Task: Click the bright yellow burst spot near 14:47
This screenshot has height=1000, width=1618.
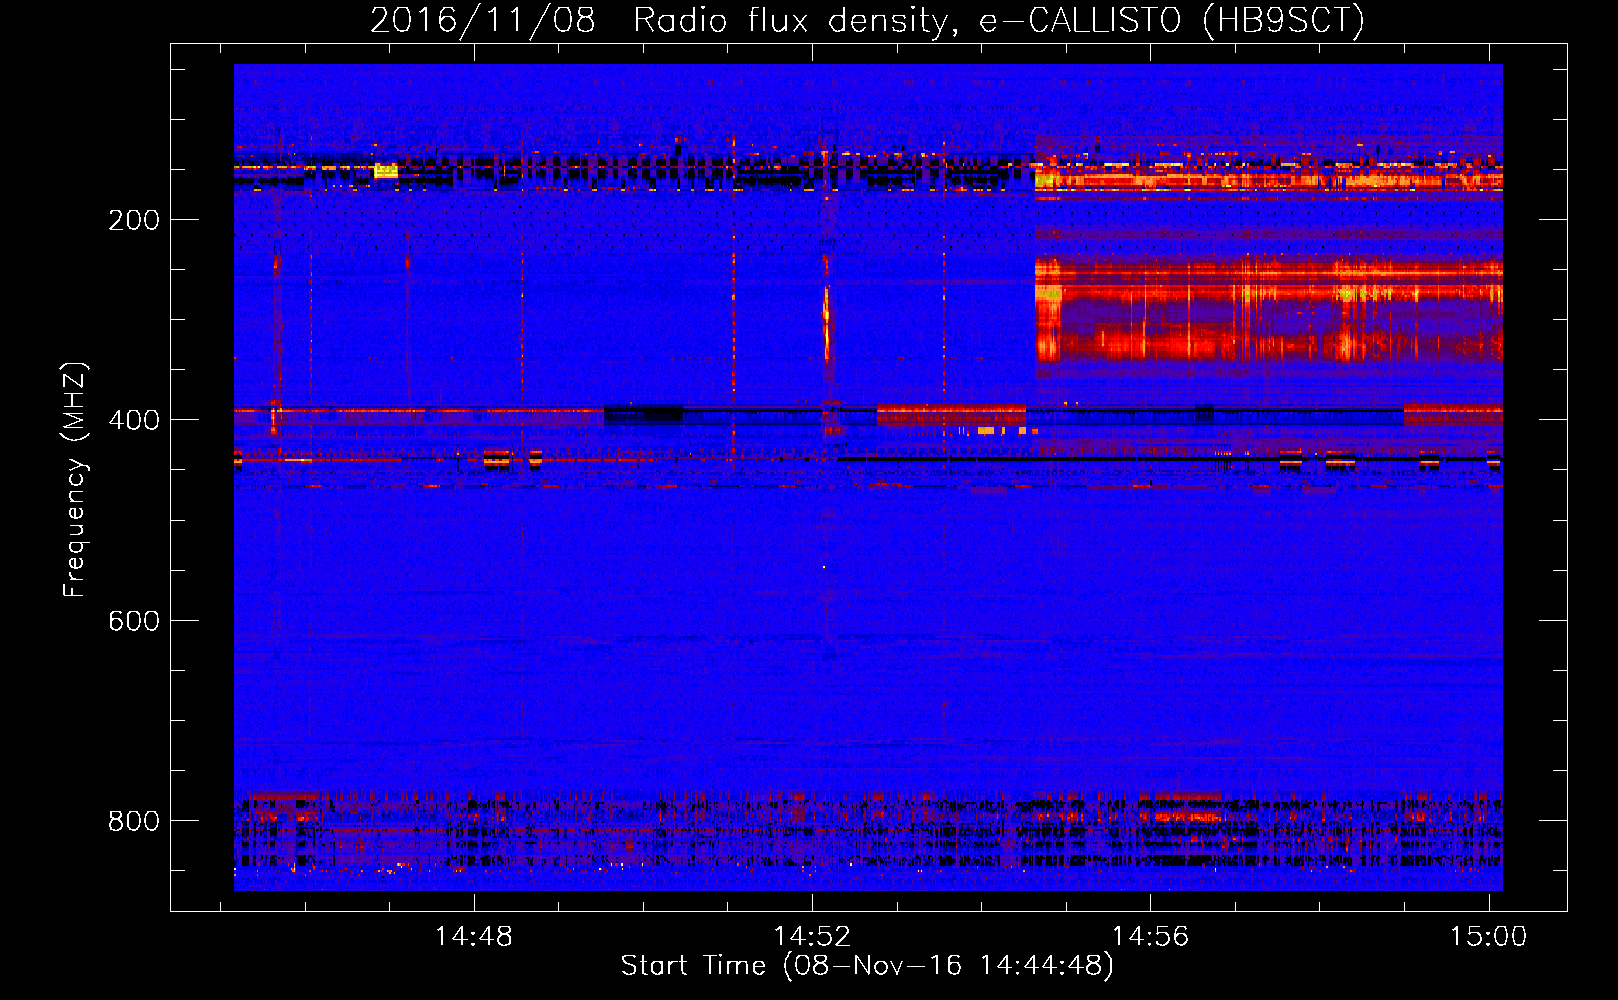Action: click(x=385, y=171)
